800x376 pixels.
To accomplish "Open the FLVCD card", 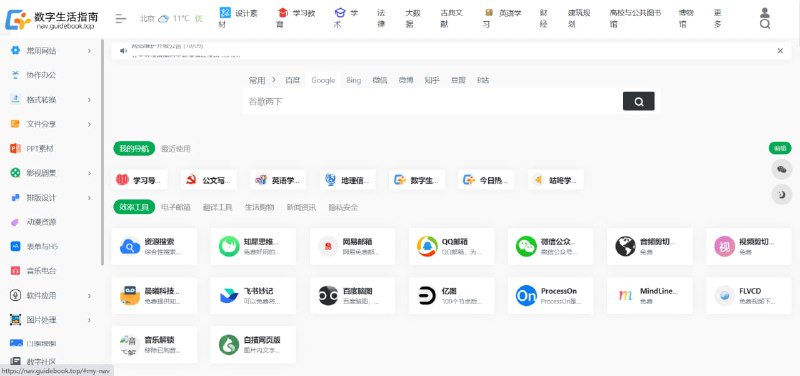I will point(748,295).
